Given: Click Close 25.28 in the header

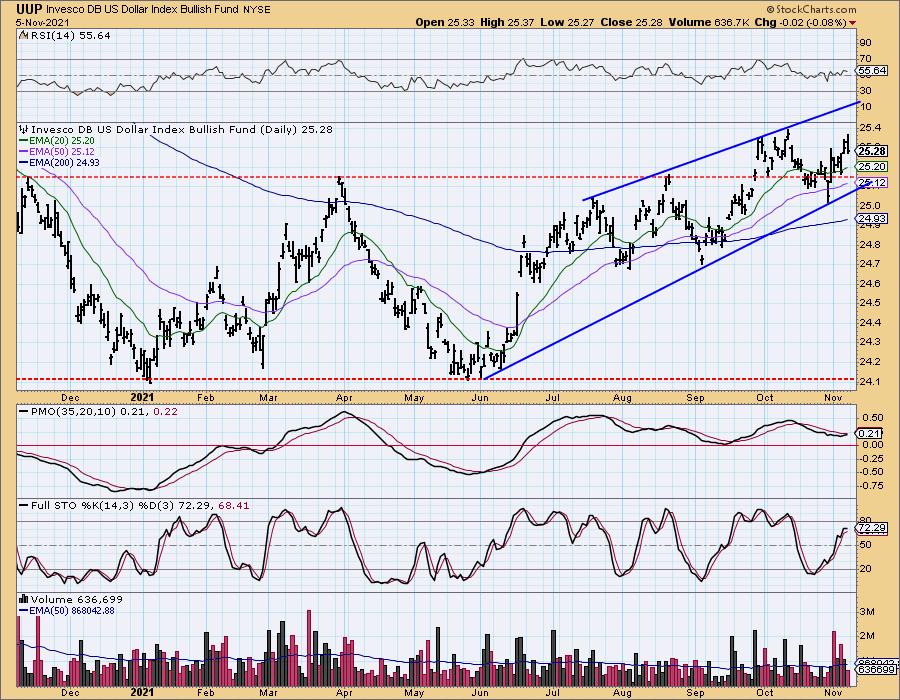Looking at the screenshot, I should click(631, 22).
